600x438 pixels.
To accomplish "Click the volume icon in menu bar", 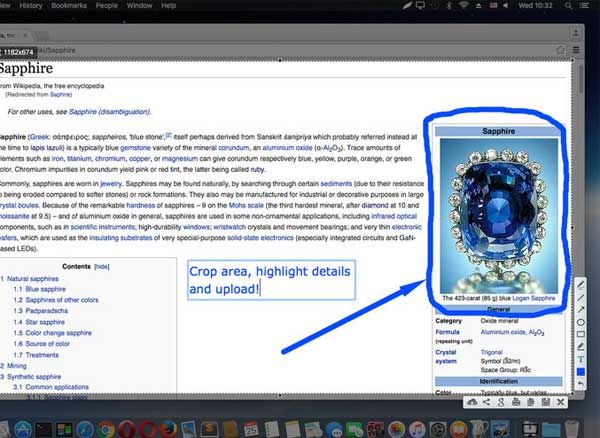I will click(506, 5).
